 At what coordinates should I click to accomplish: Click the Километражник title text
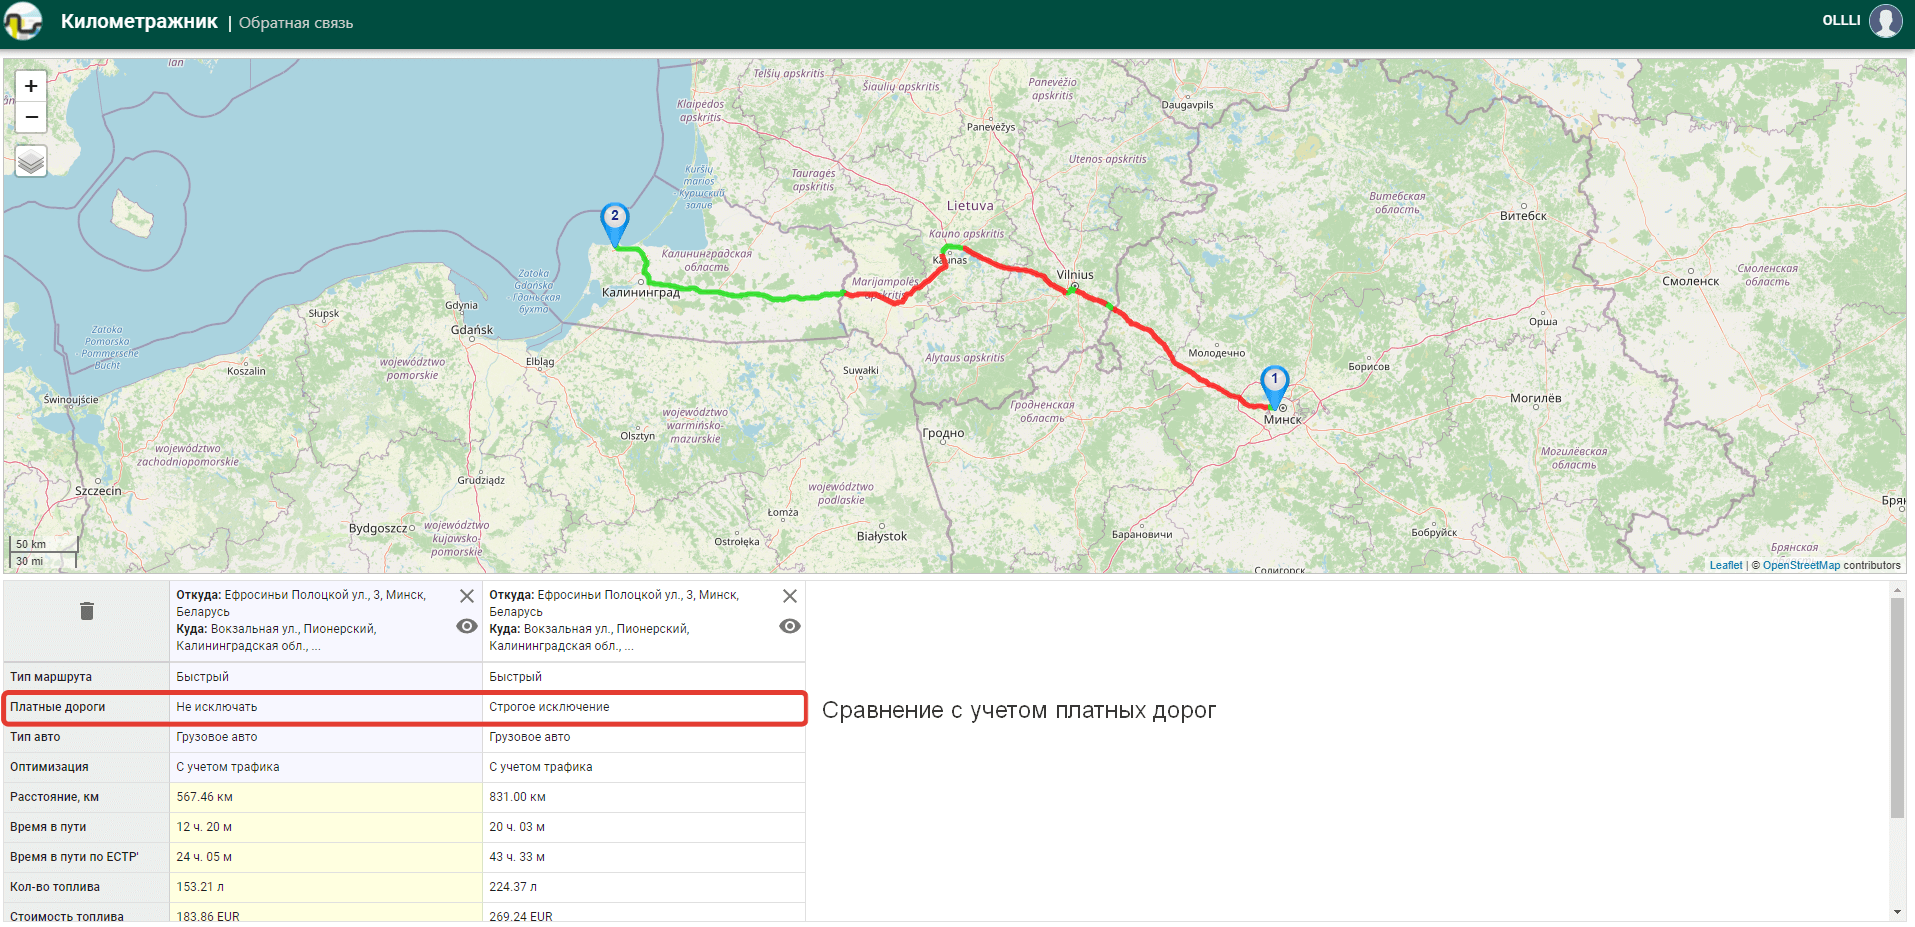[139, 22]
